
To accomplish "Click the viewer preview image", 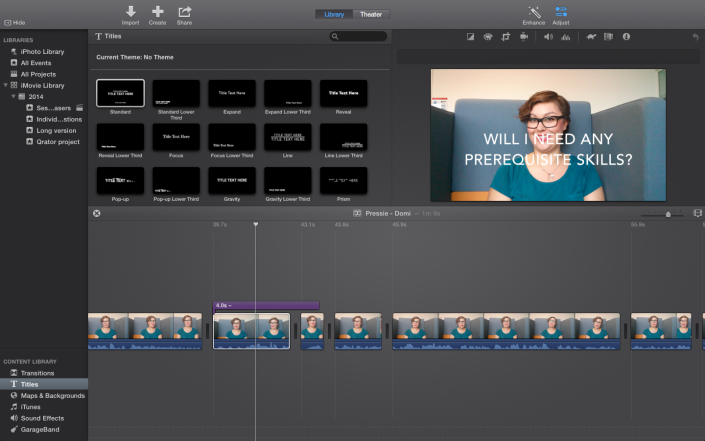I will [x=548, y=135].
